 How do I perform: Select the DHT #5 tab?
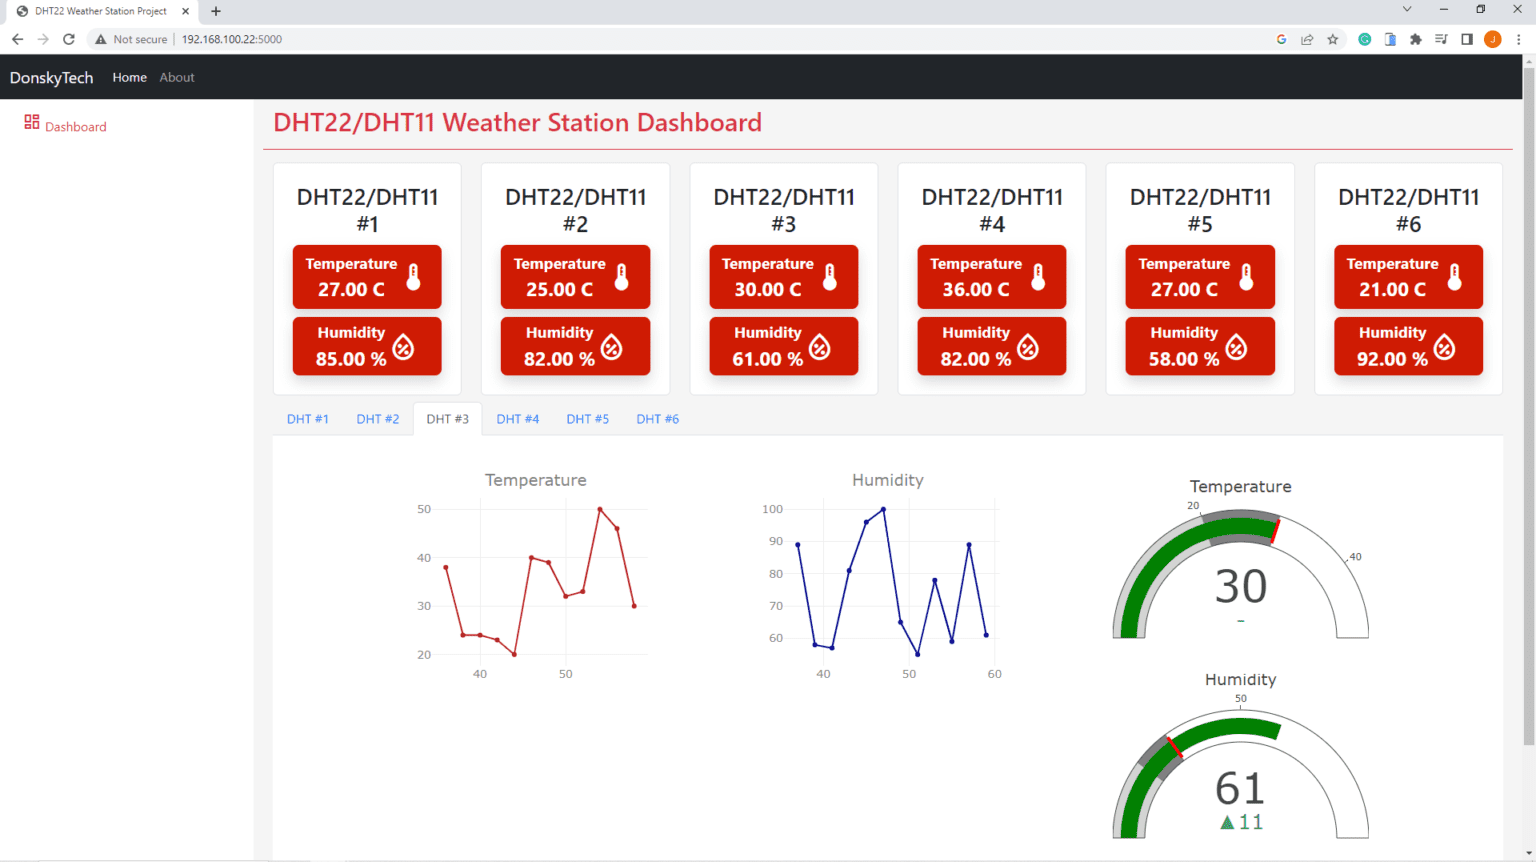pos(587,419)
